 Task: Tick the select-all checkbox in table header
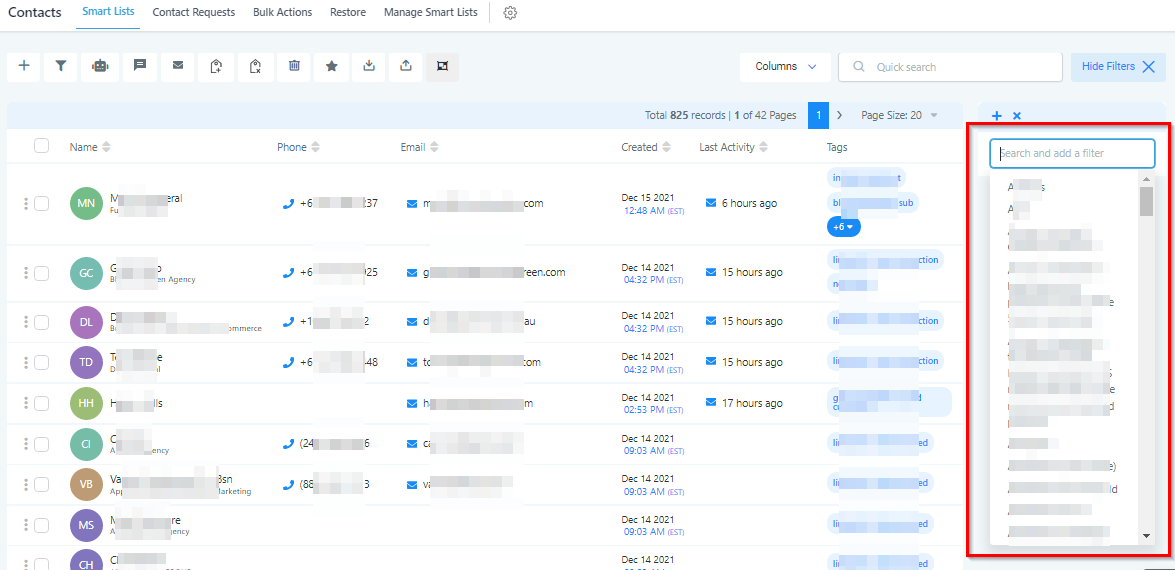click(41, 146)
